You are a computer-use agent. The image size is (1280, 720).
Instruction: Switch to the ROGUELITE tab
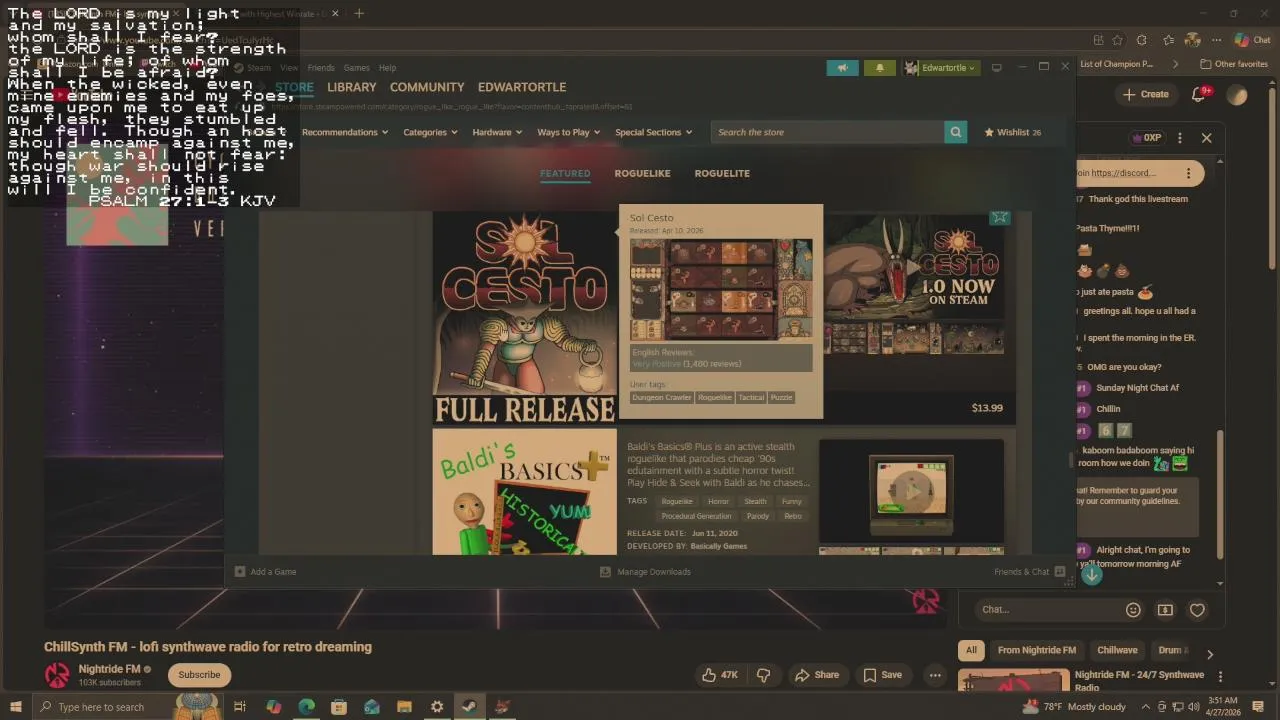click(x=722, y=173)
